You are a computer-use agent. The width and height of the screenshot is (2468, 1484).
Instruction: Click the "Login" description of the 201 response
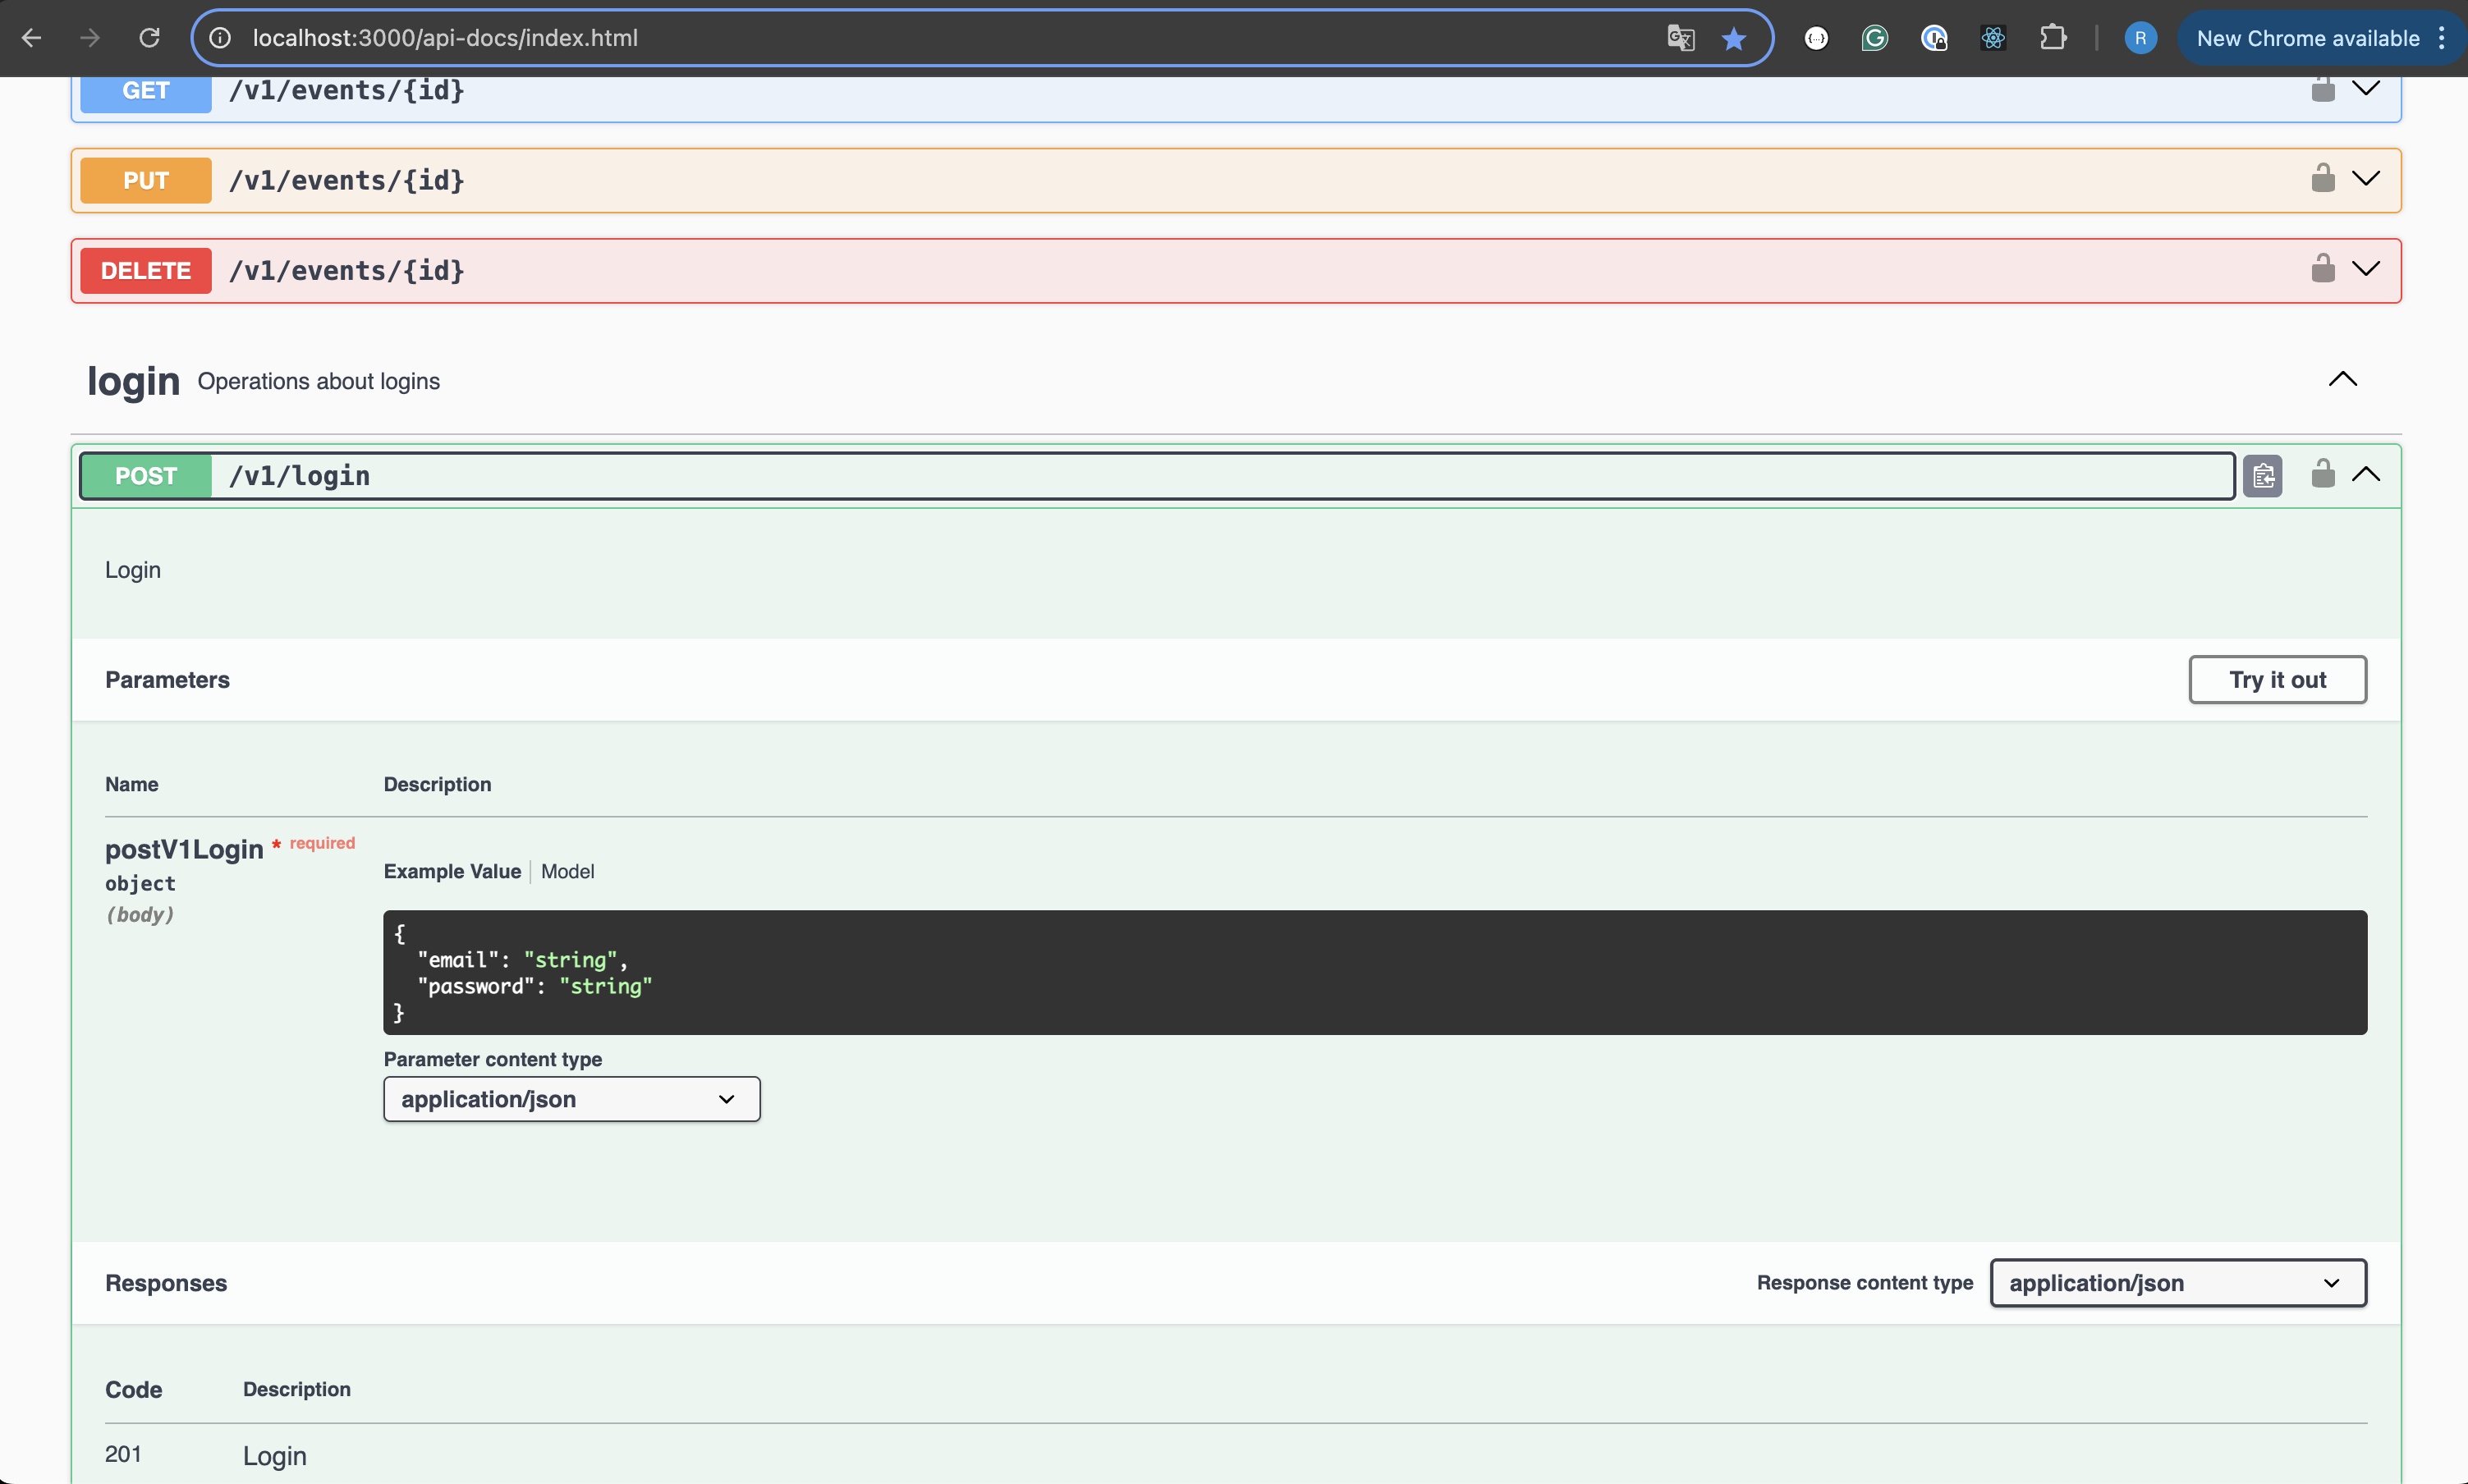[275, 1456]
